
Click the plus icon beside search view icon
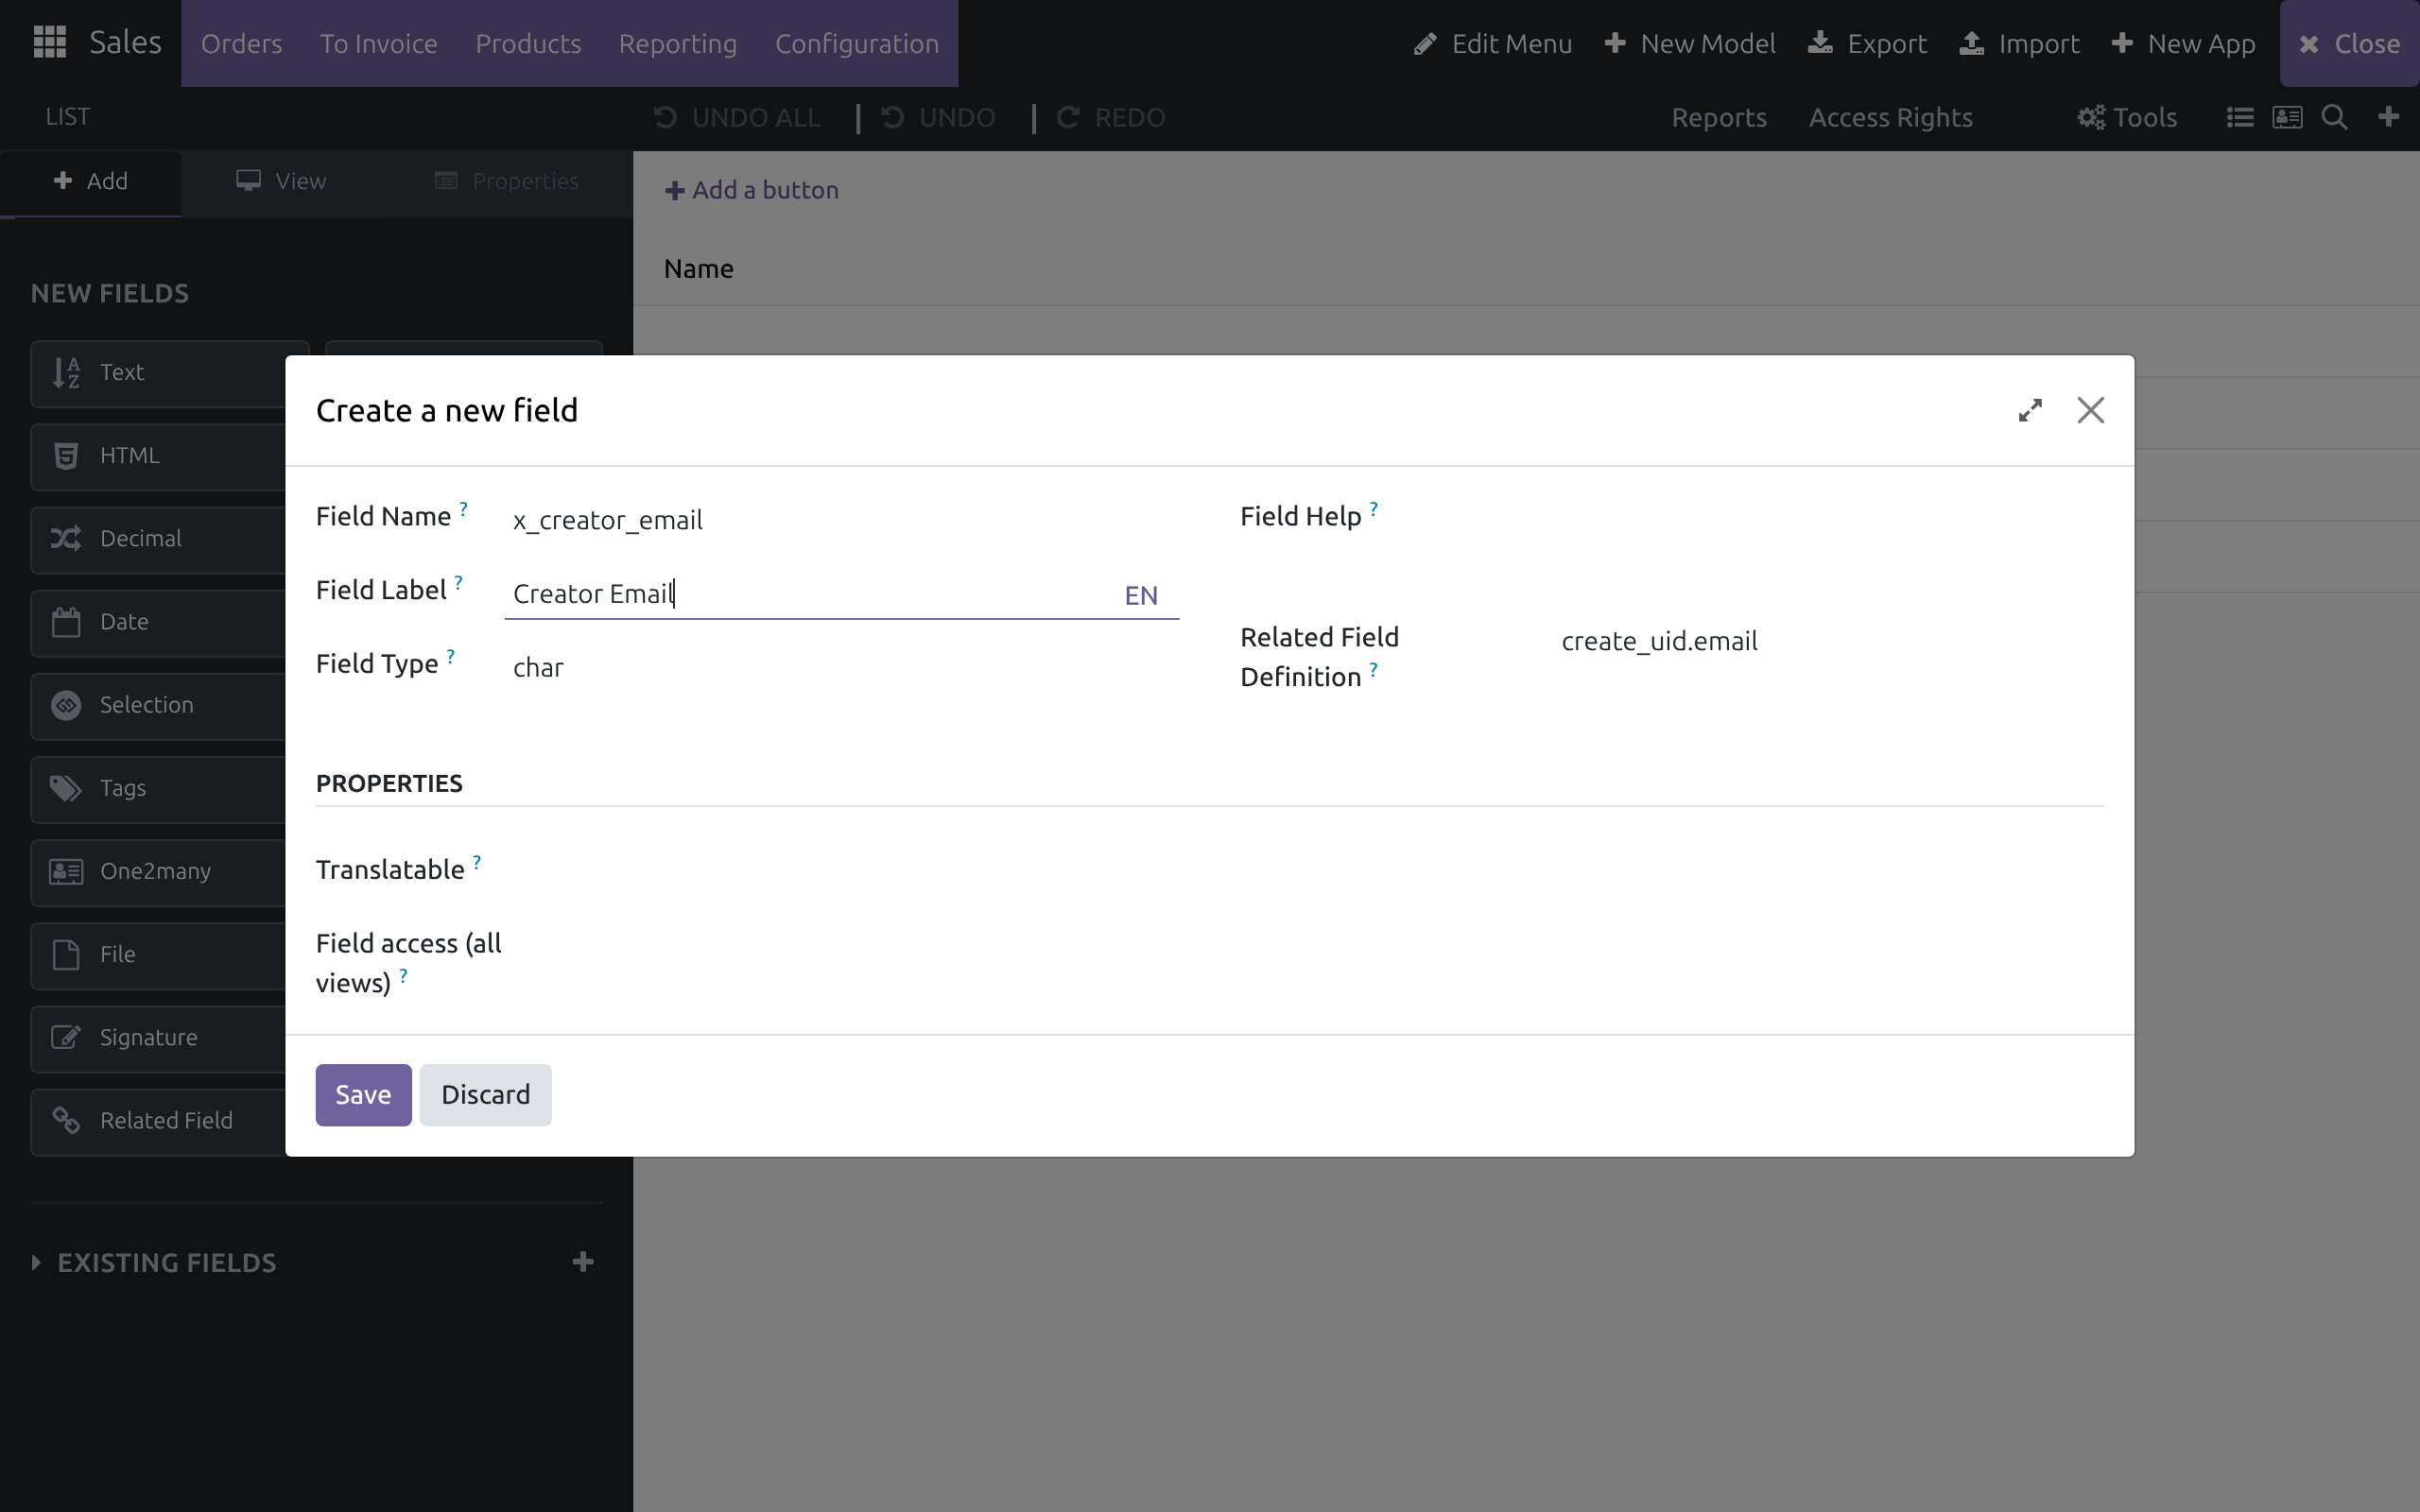pyautogui.click(x=2388, y=117)
